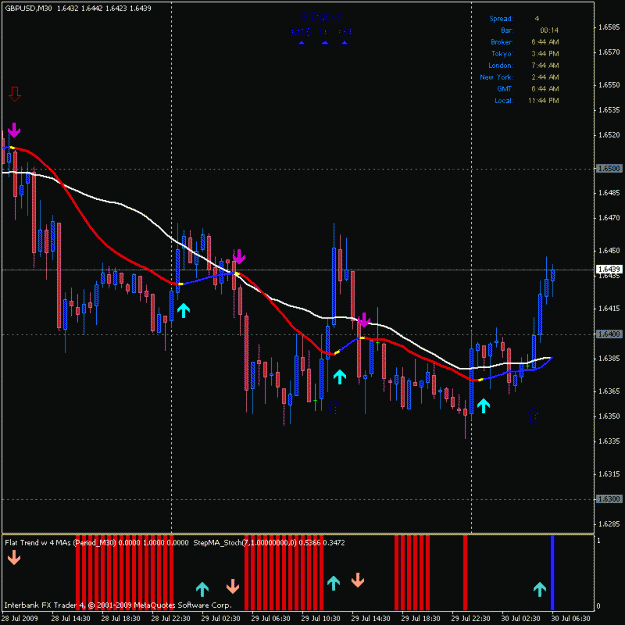Click cyan buy arrow near 29 Jul 10:30
Screen dimensions: 625x625
[340, 377]
